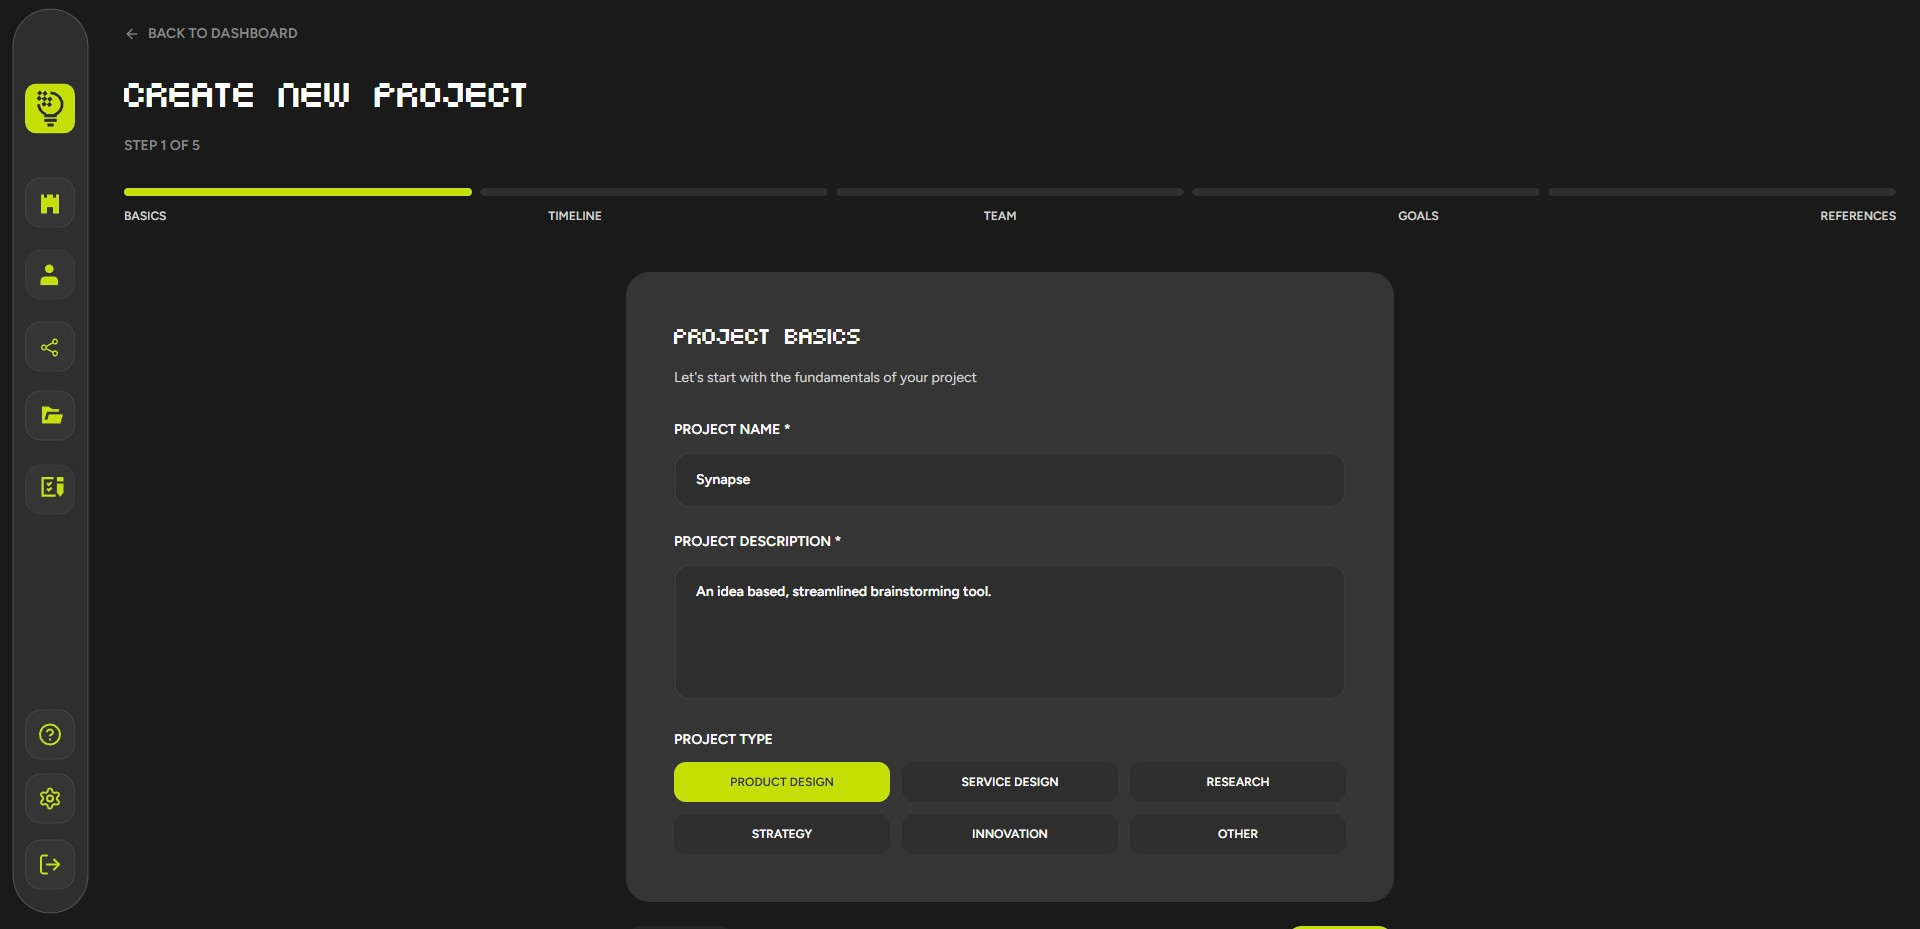1920x929 pixels.
Task: Open the help question mark icon
Action: coord(50,735)
